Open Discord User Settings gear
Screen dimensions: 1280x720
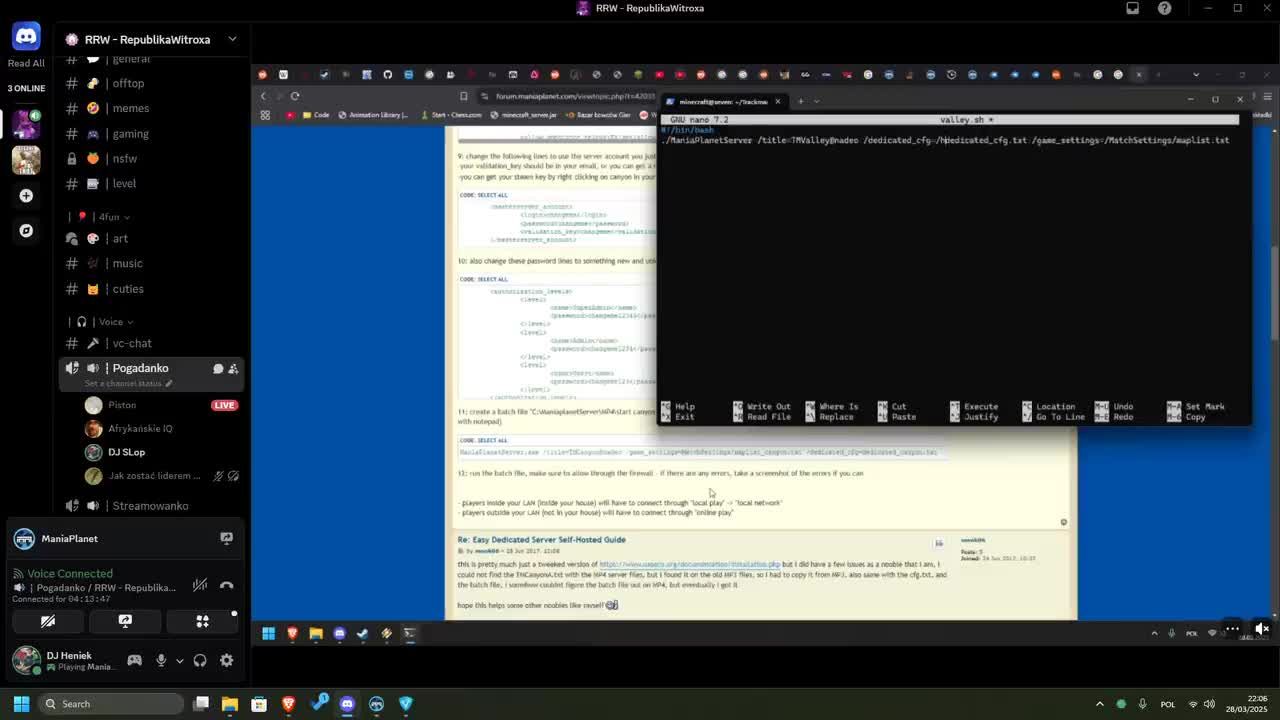point(227,660)
